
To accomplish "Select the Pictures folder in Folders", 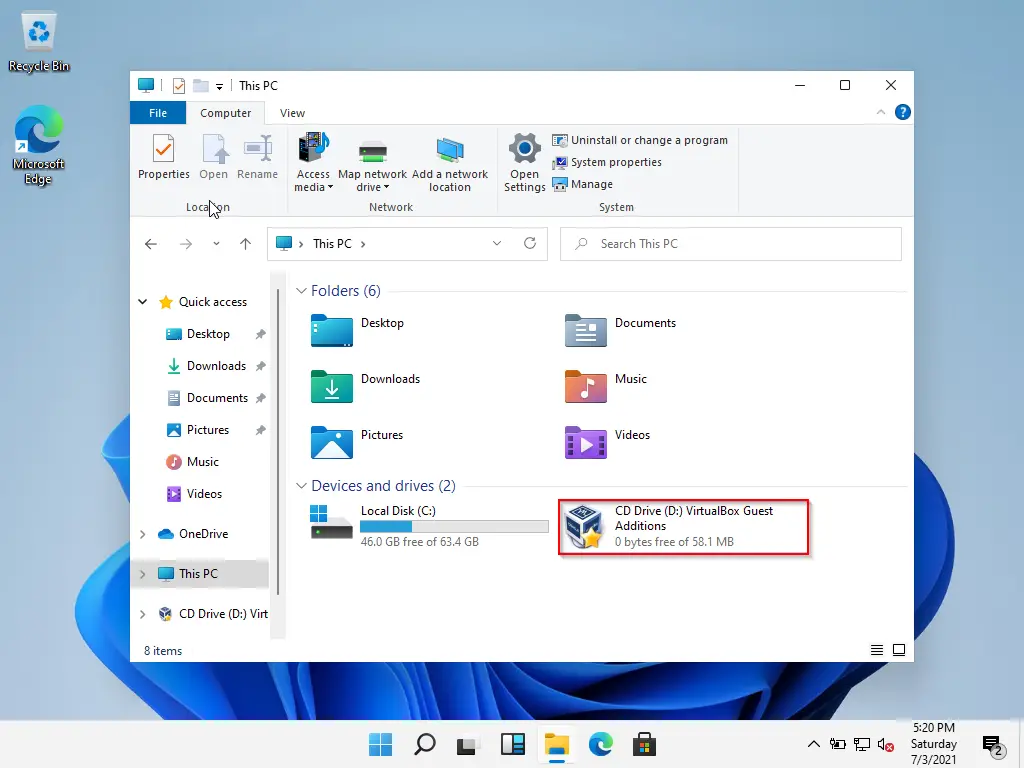I will (x=357, y=443).
